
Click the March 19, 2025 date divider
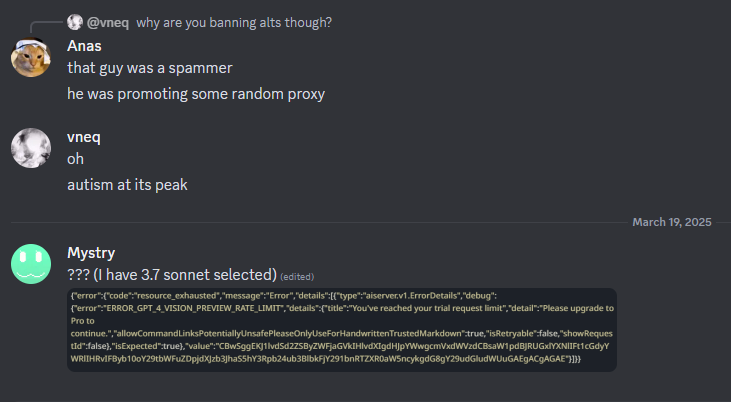coord(672,222)
